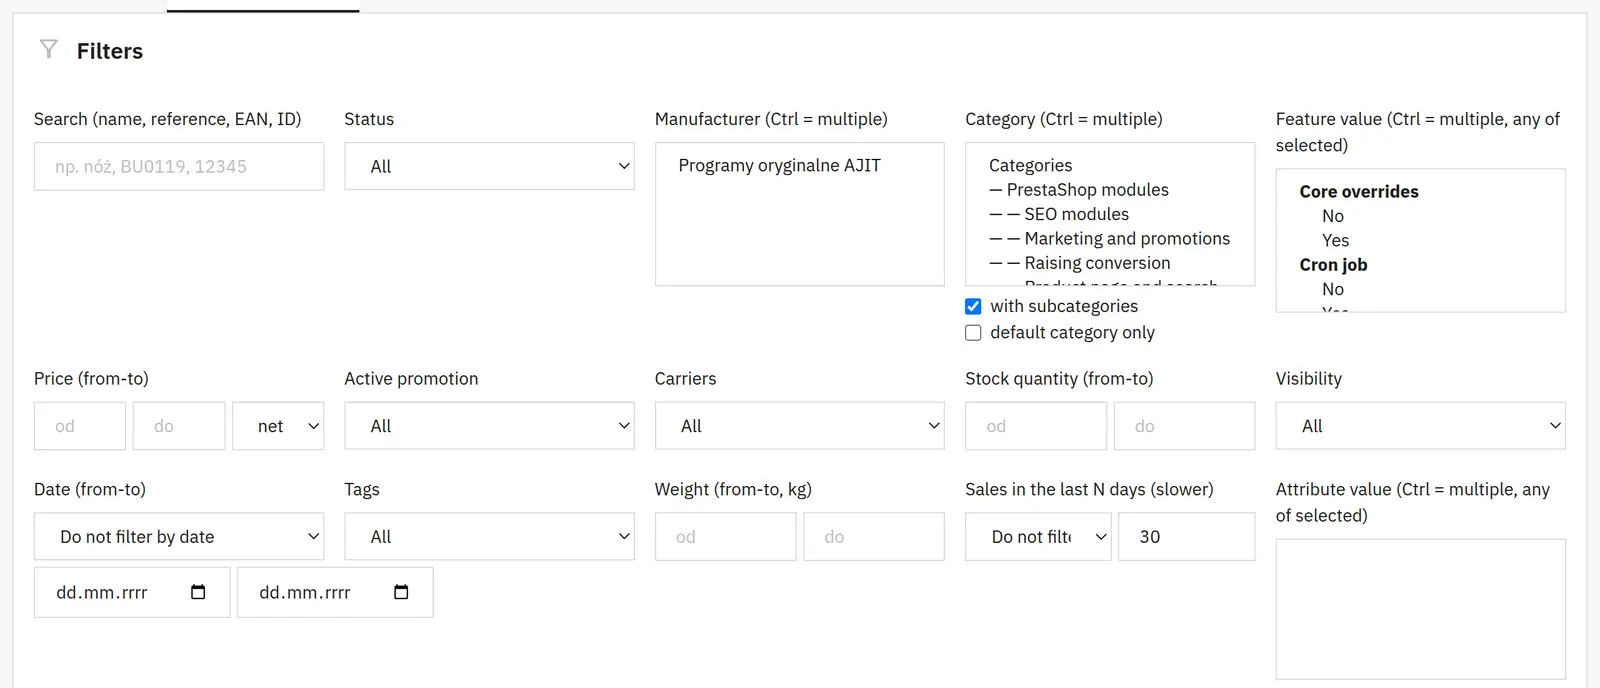The image size is (1600, 688).
Task: Open the 'Do not filter by date' dropdown
Action: (179, 536)
